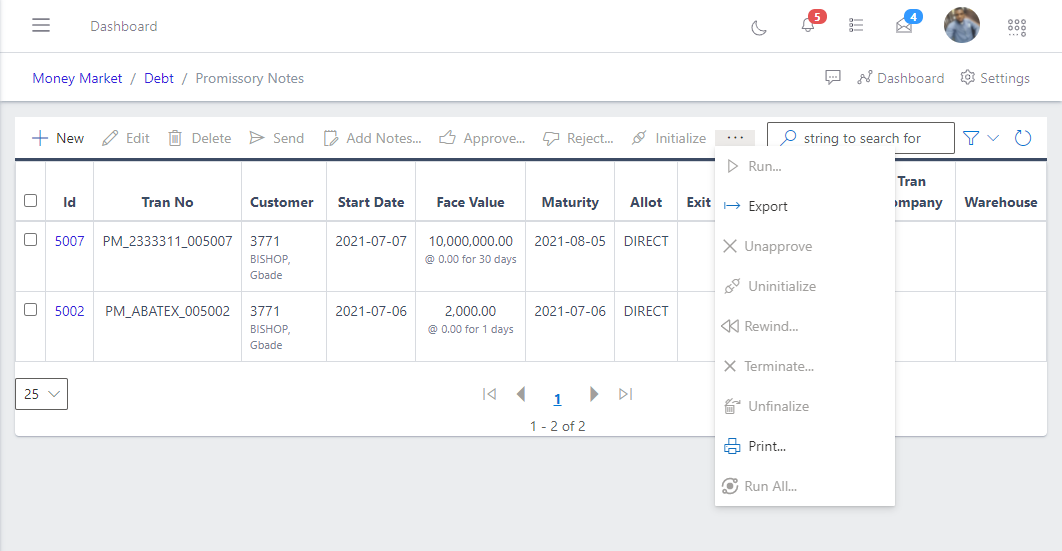Open the comments chat icon
The image size is (1062, 551).
pyautogui.click(x=832, y=78)
